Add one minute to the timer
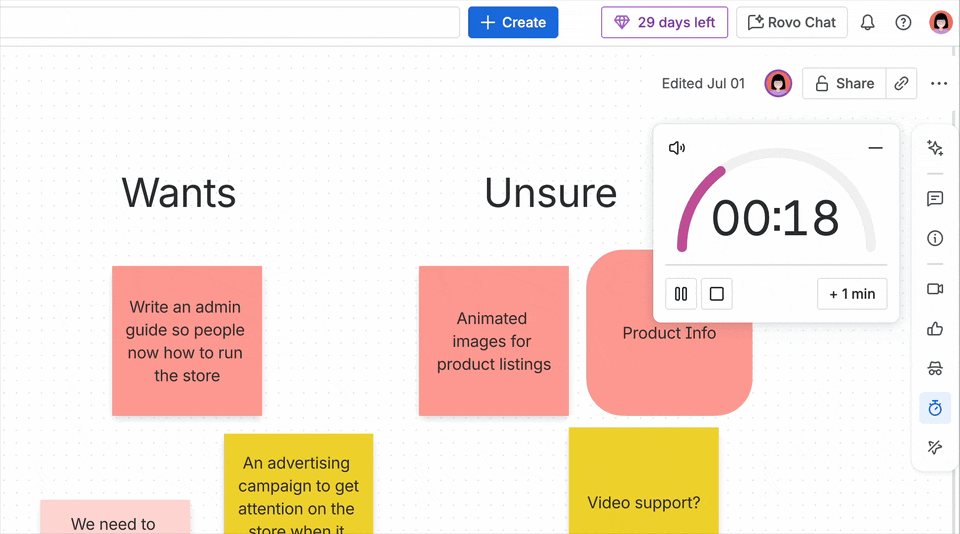Viewport: 960px width, 534px height. click(x=852, y=294)
